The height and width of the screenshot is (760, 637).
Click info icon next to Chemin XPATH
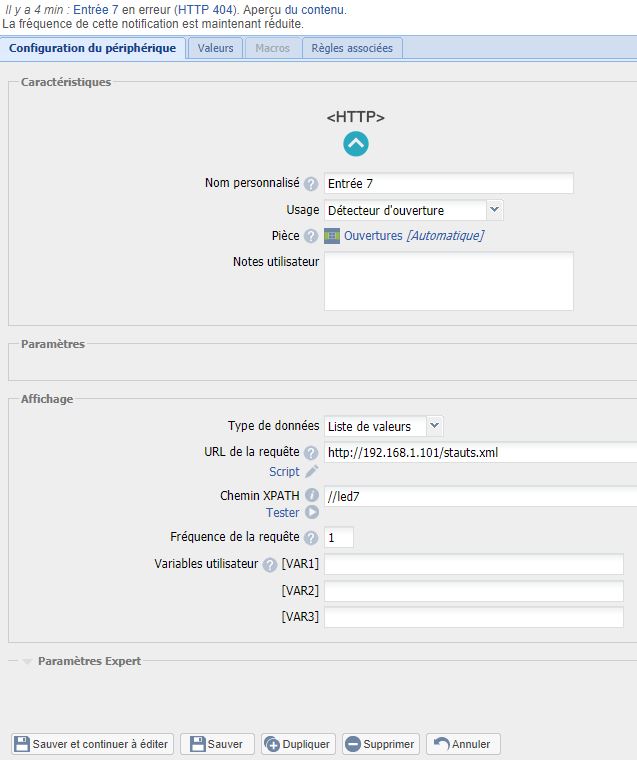tap(311, 496)
